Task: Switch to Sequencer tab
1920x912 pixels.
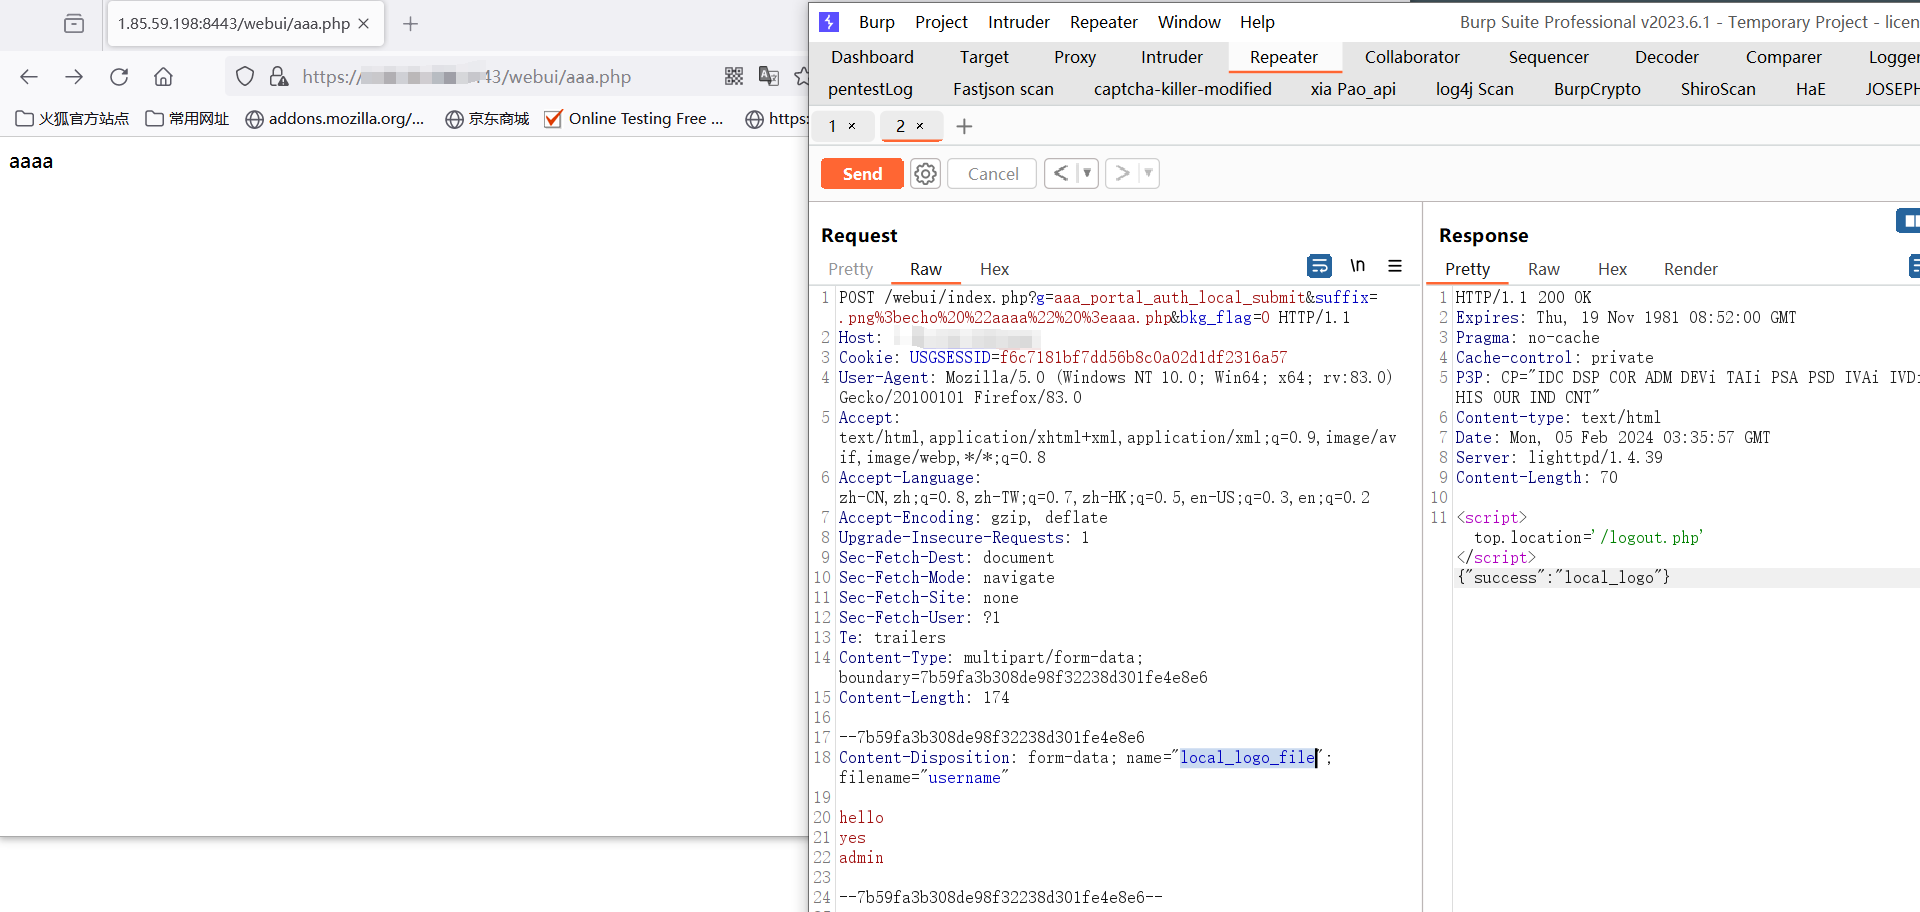Action: pos(1548,57)
